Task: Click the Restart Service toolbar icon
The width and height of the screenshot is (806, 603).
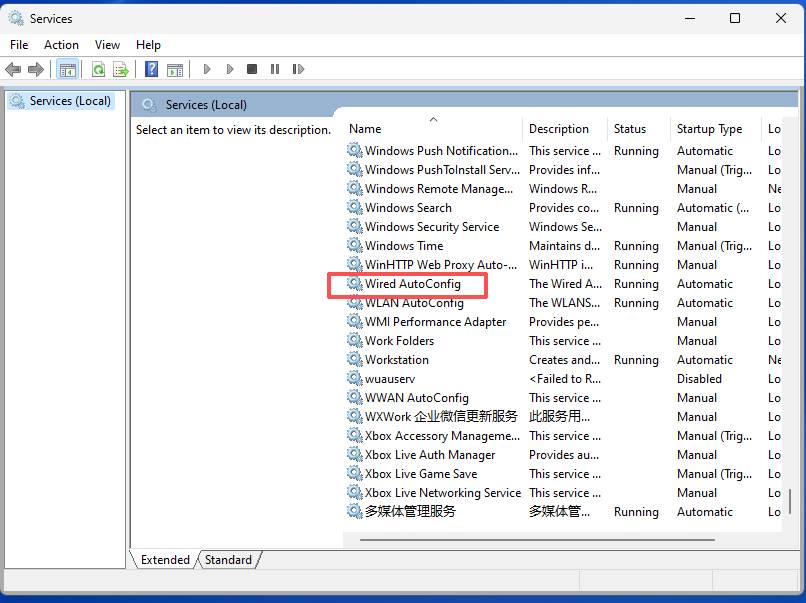Action: pyautogui.click(x=298, y=69)
